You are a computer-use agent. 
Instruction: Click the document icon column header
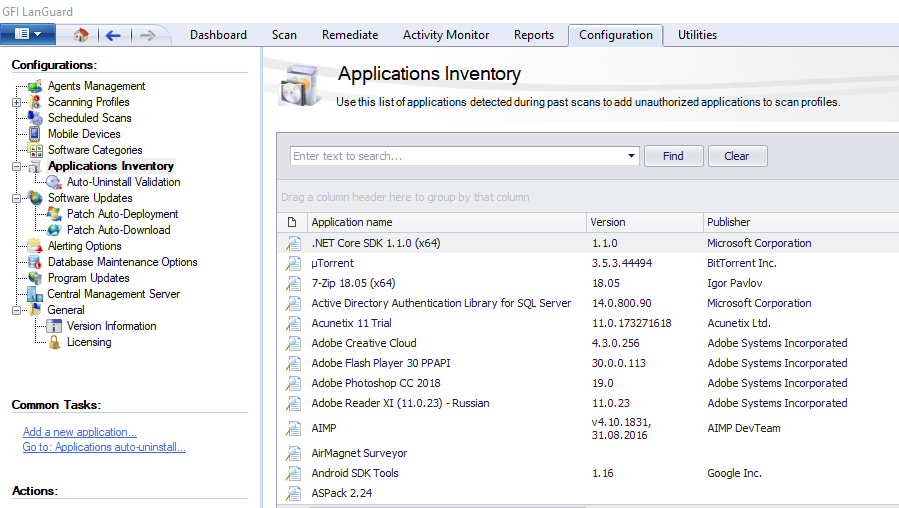click(292, 222)
